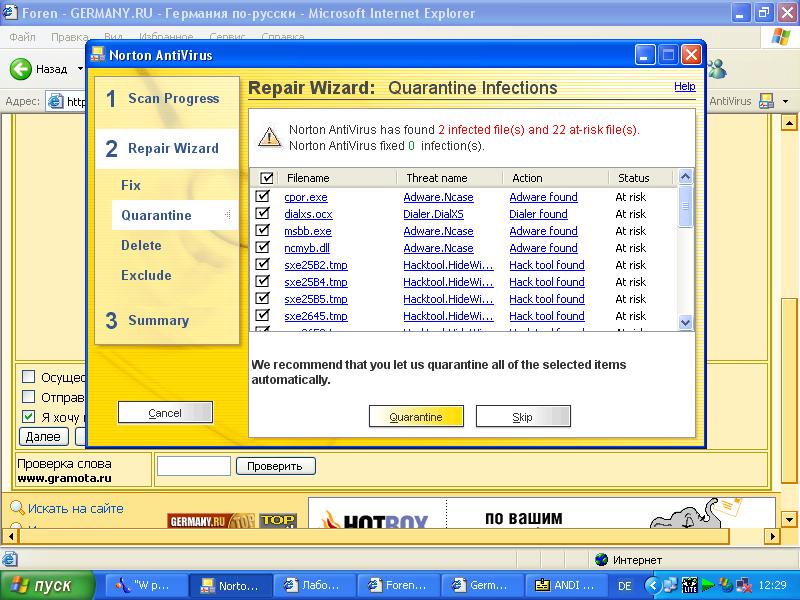Switch to the Norto... taskbar window
This screenshot has height=600, width=800.
coord(231,585)
